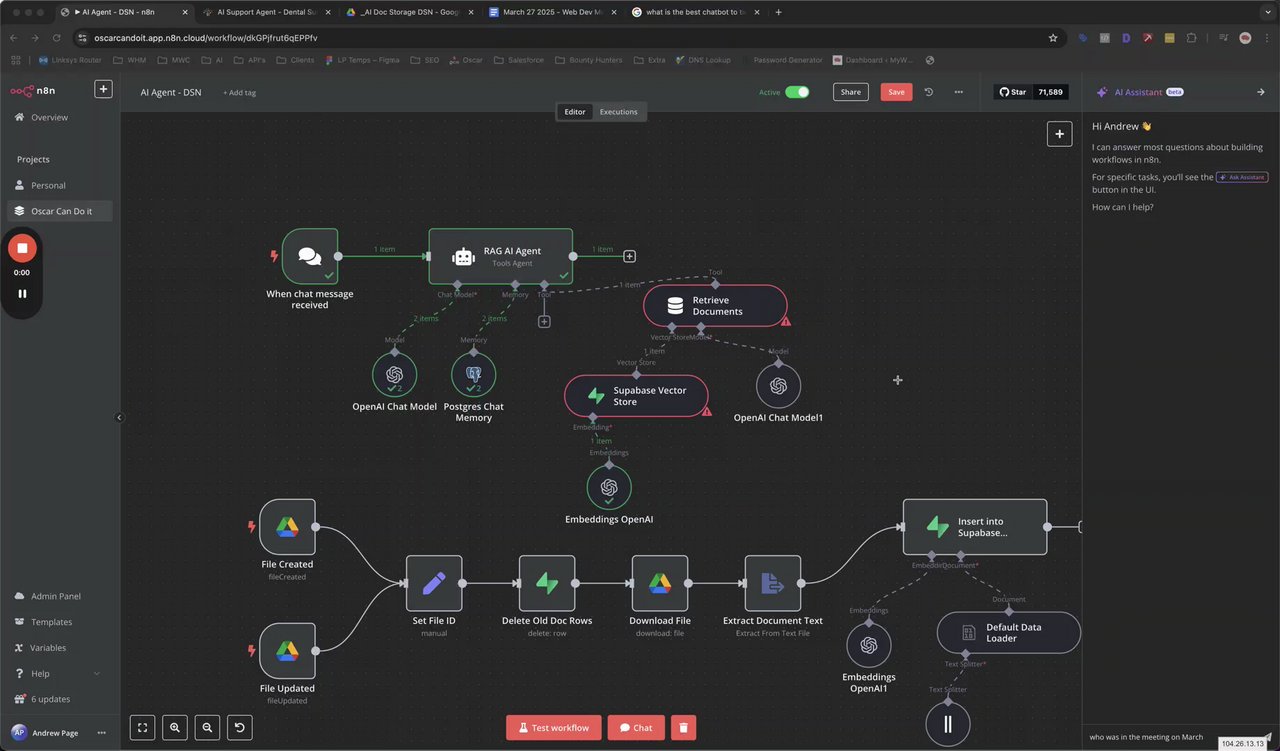Save the workflow

[896, 92]
